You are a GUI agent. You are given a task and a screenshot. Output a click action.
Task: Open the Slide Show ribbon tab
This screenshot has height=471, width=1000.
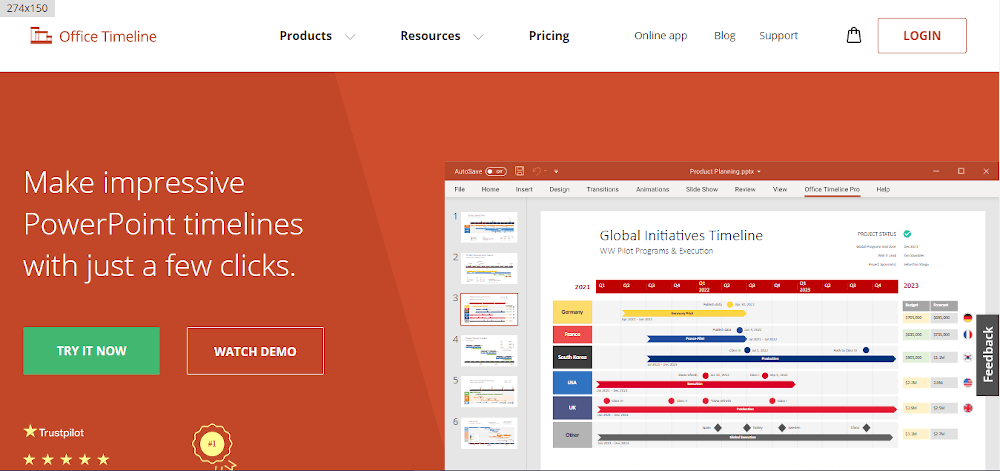(x=702, y=189)
